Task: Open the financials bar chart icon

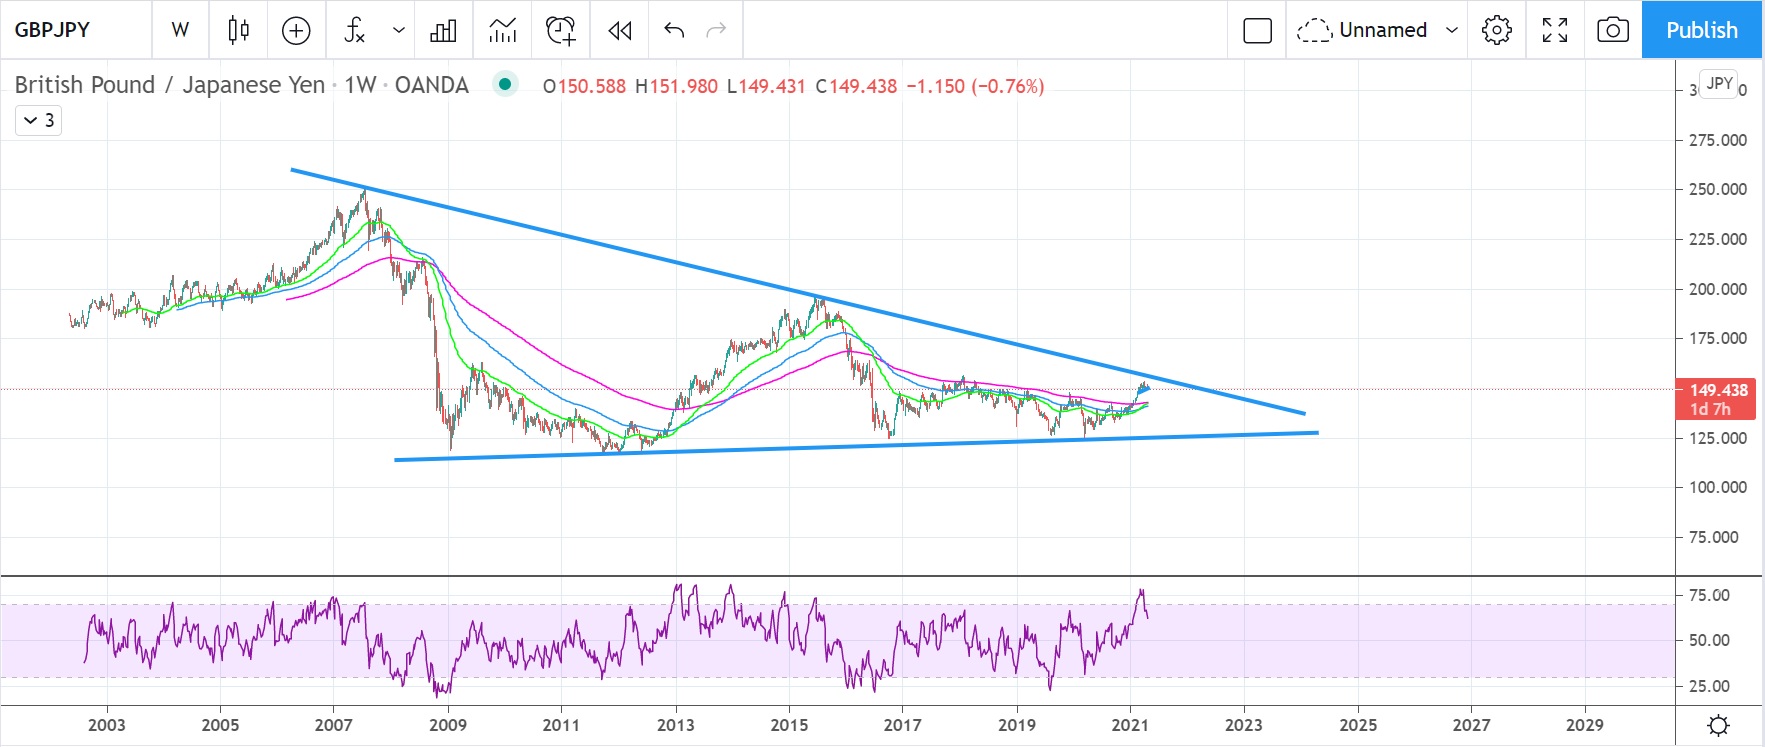Action: click(x=443, y=30)
